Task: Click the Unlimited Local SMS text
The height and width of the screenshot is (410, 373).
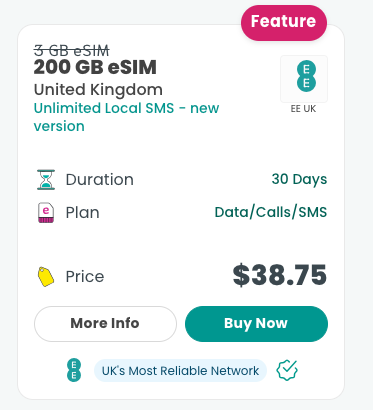Action: [x=126, y=117]
